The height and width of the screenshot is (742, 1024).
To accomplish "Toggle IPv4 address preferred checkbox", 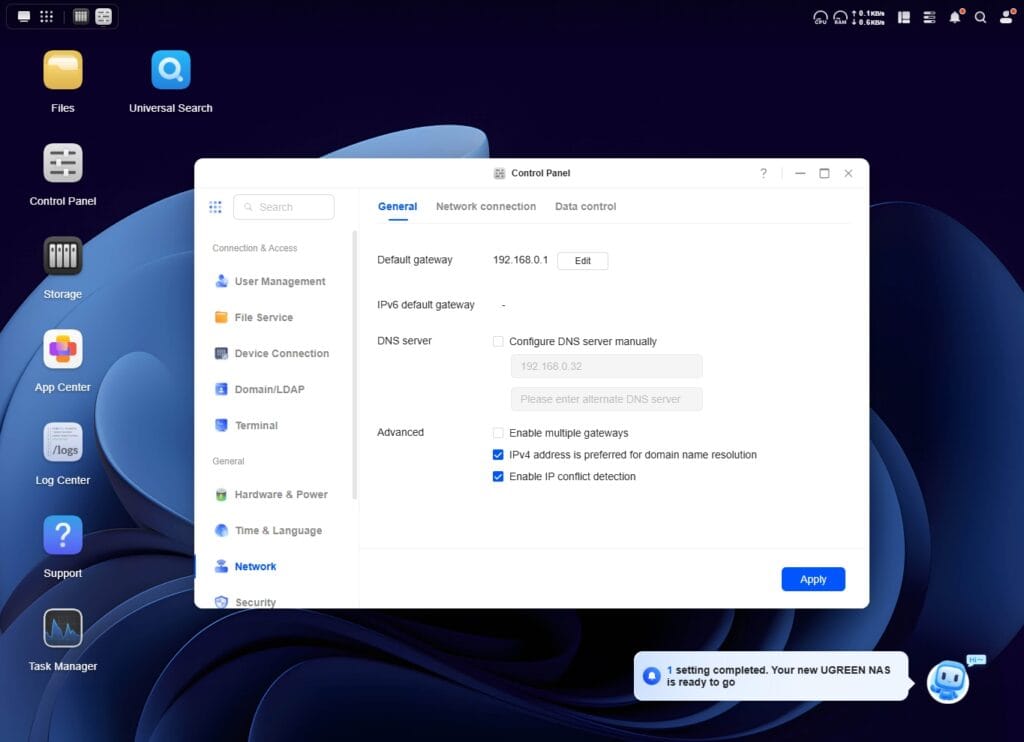I will [498, 455].
